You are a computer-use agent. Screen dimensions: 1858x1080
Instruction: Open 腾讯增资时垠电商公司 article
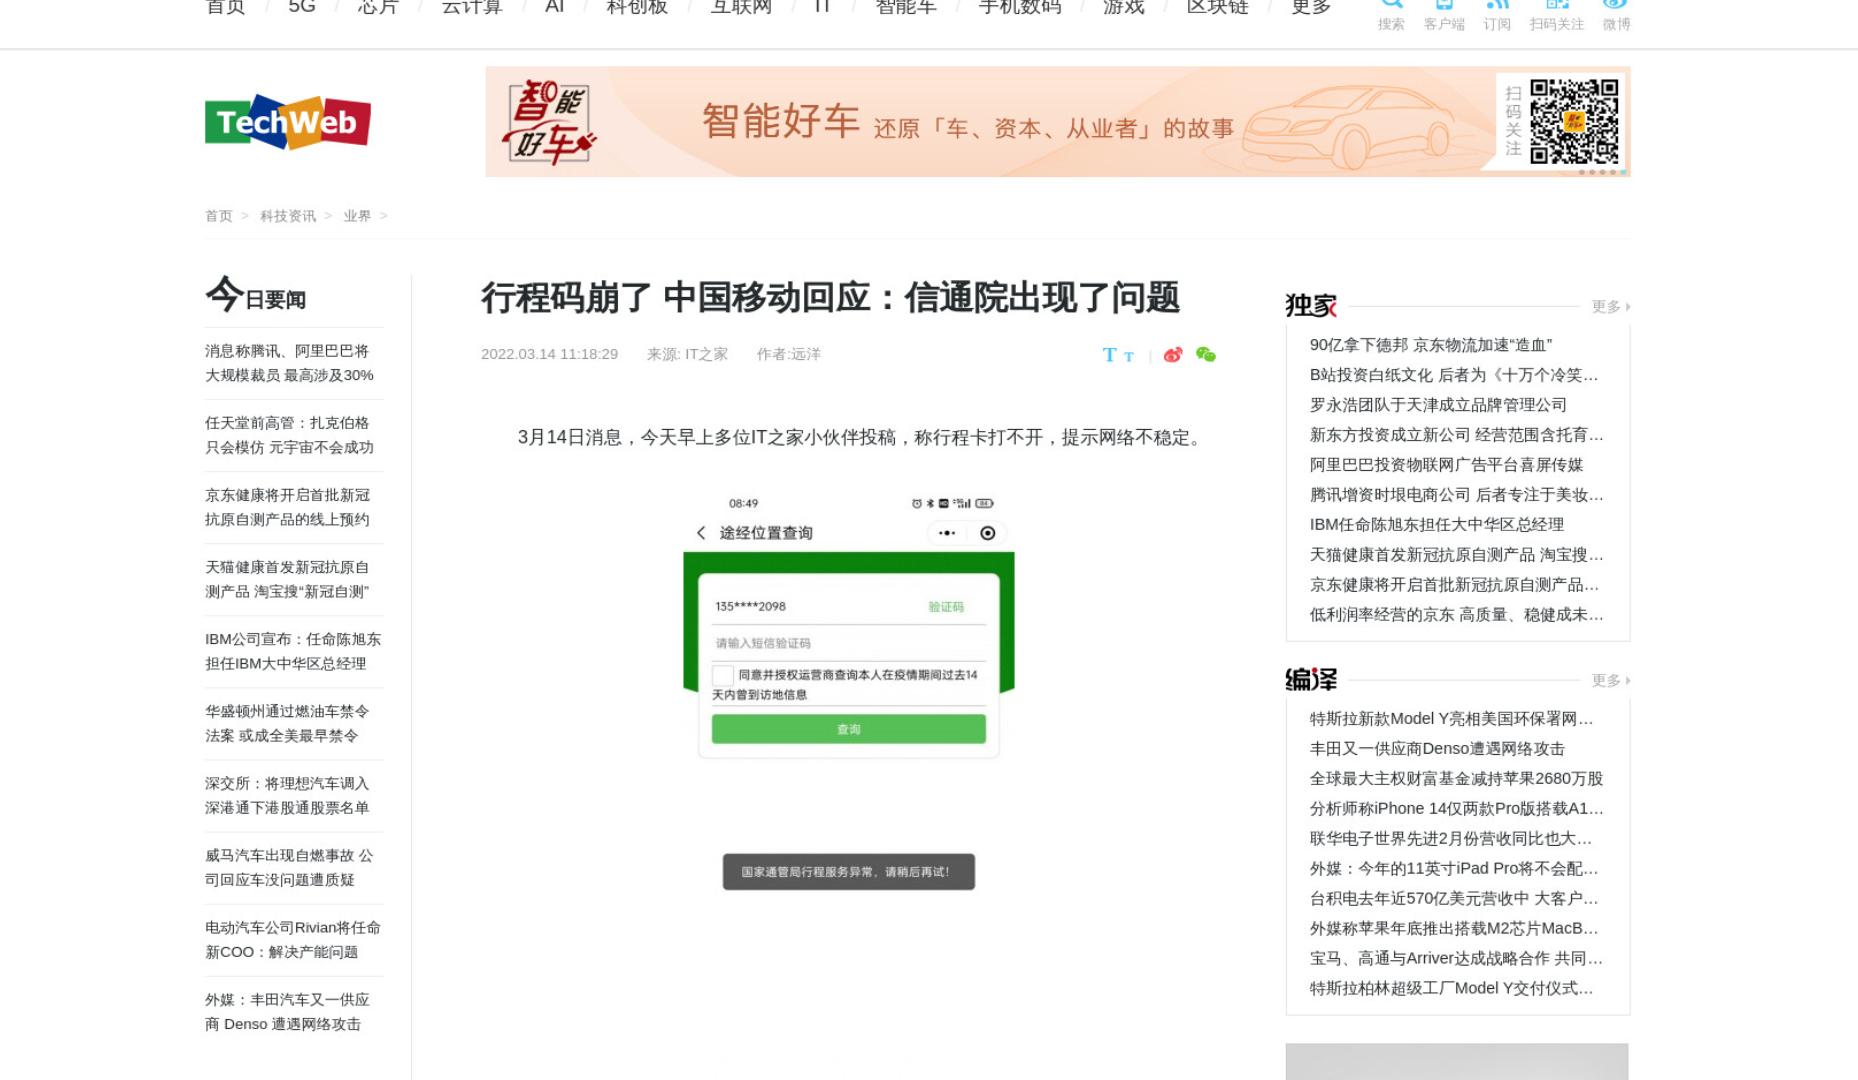tap(1456, 495)
